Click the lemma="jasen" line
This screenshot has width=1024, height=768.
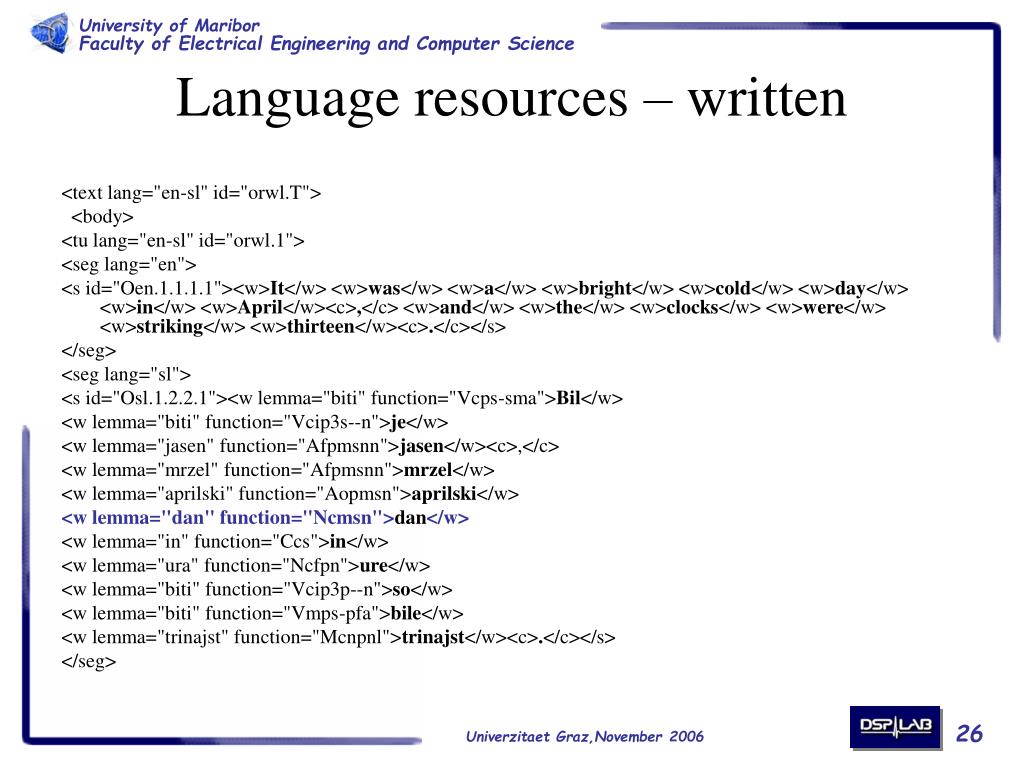(310, 447)
